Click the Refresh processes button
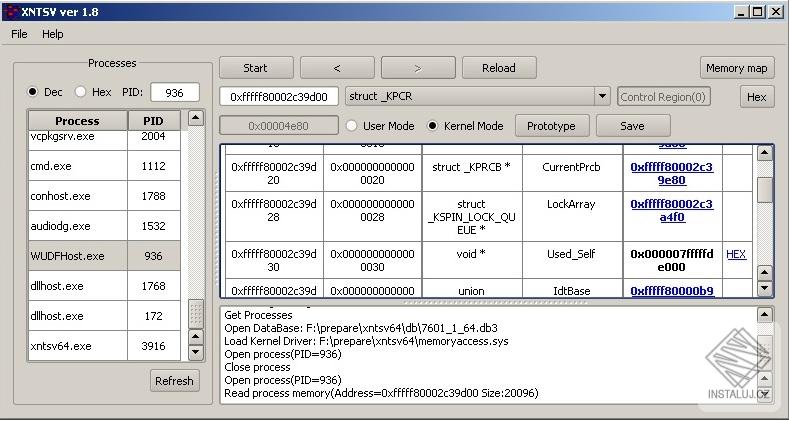Screen dimensions: 789x421 [x=174, y=381]
